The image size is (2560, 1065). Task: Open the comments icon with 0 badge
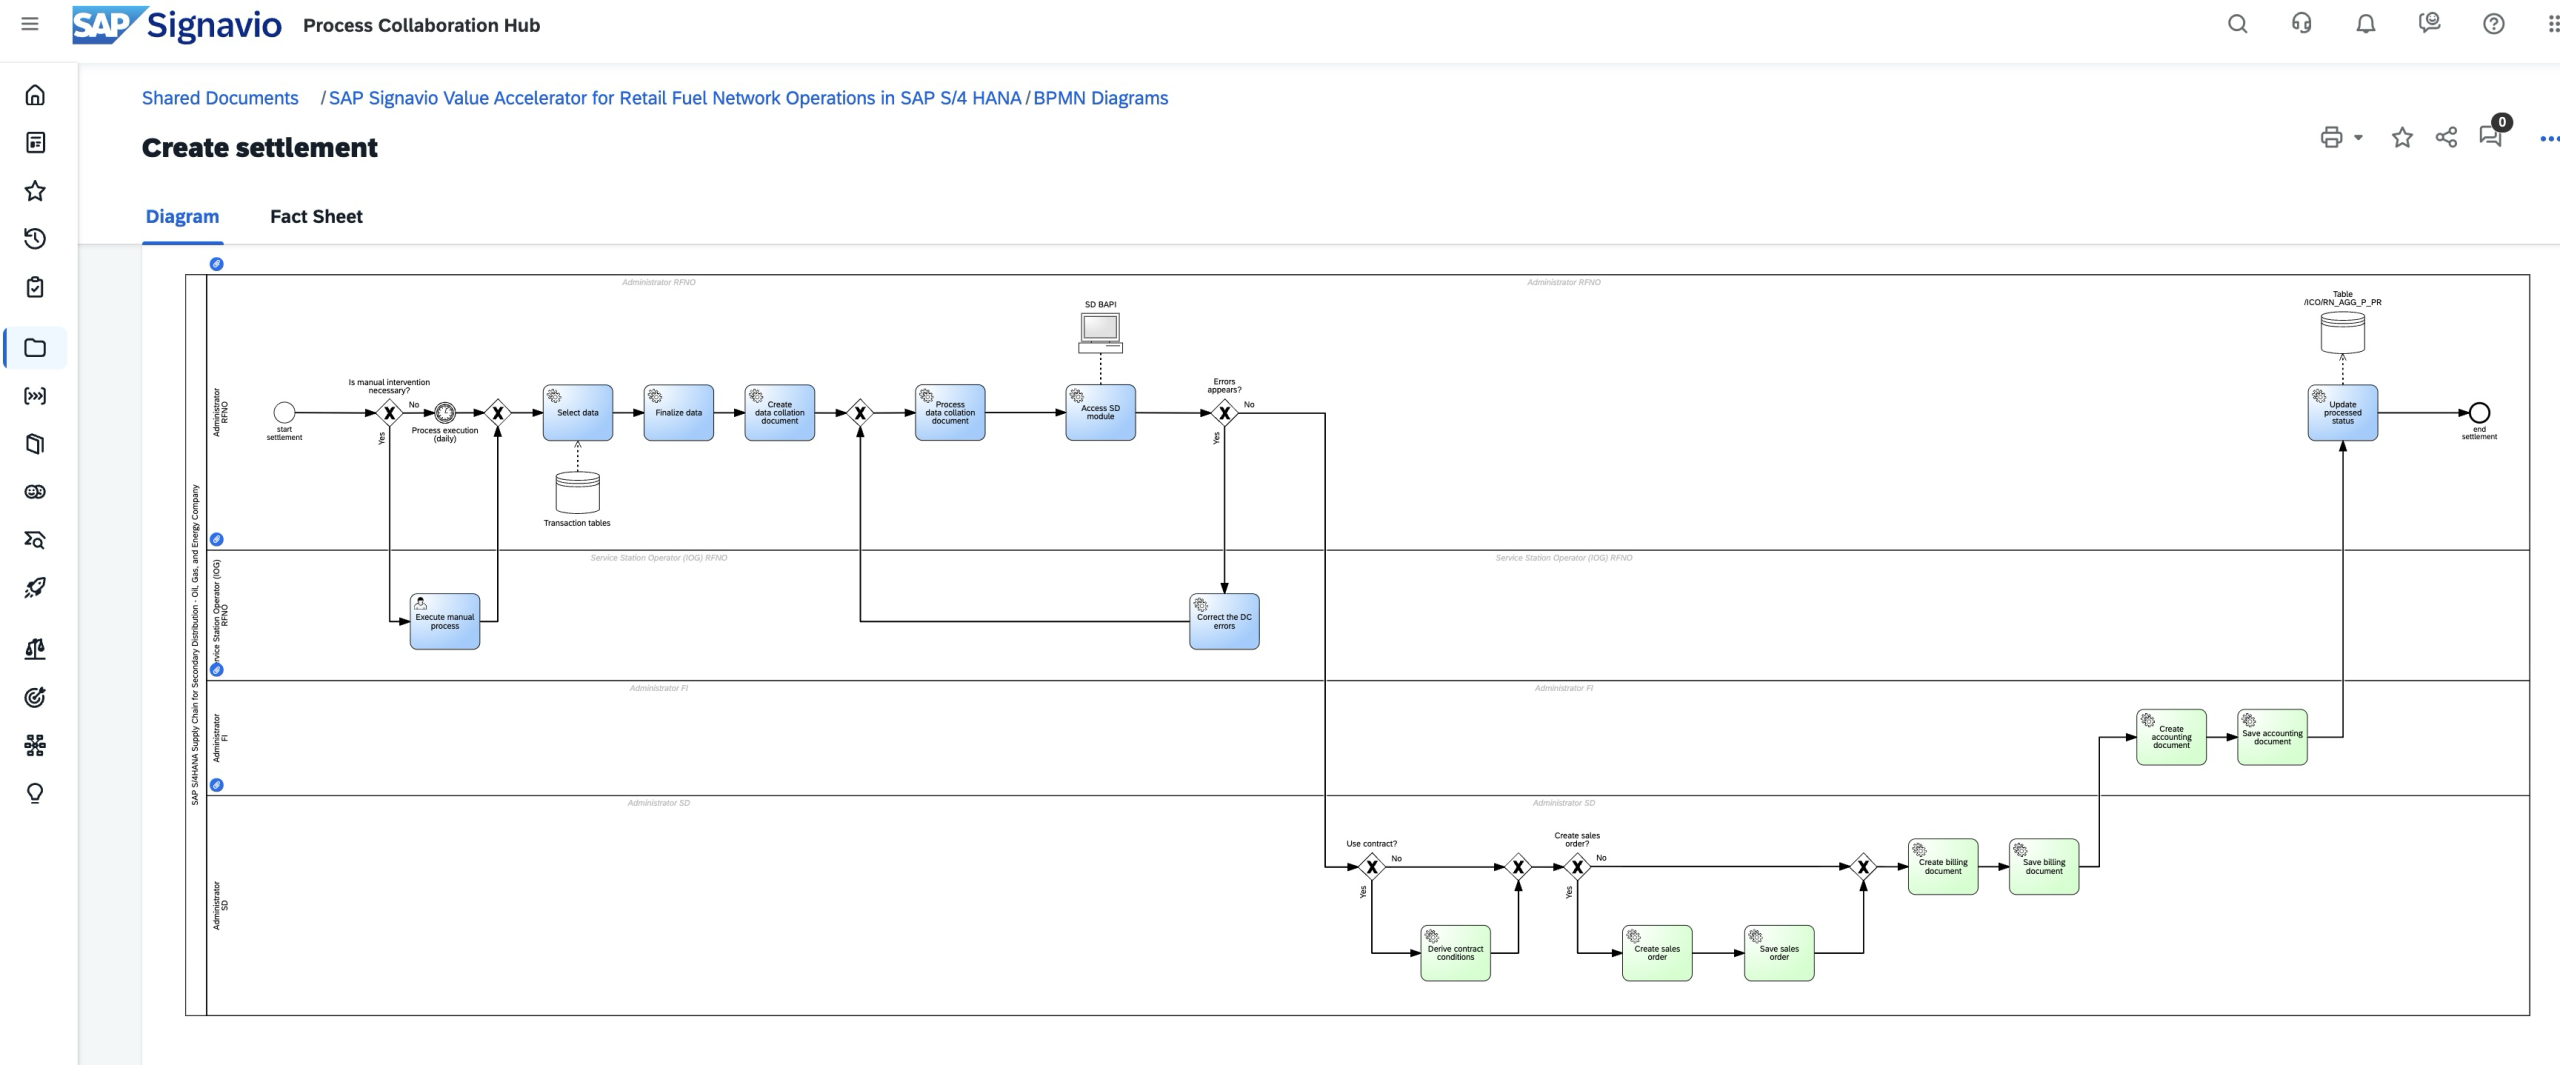pyautogui.click(x=2489, y=137)
